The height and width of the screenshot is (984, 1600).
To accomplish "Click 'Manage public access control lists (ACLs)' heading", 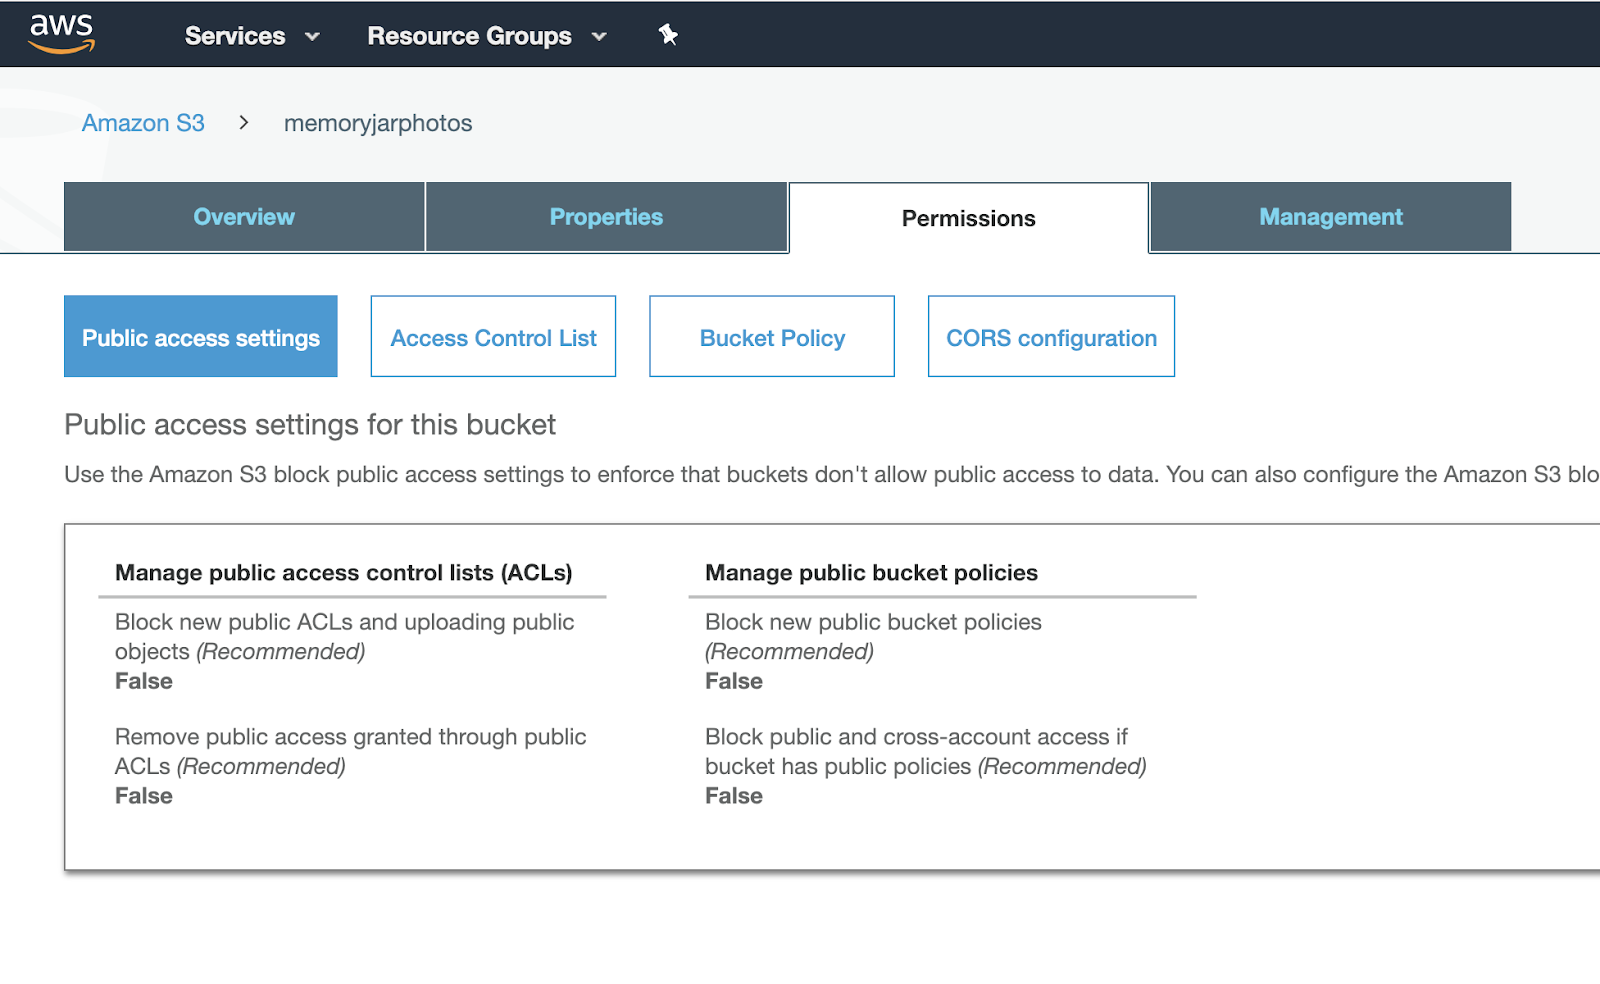I will click(x=344, y=572).
